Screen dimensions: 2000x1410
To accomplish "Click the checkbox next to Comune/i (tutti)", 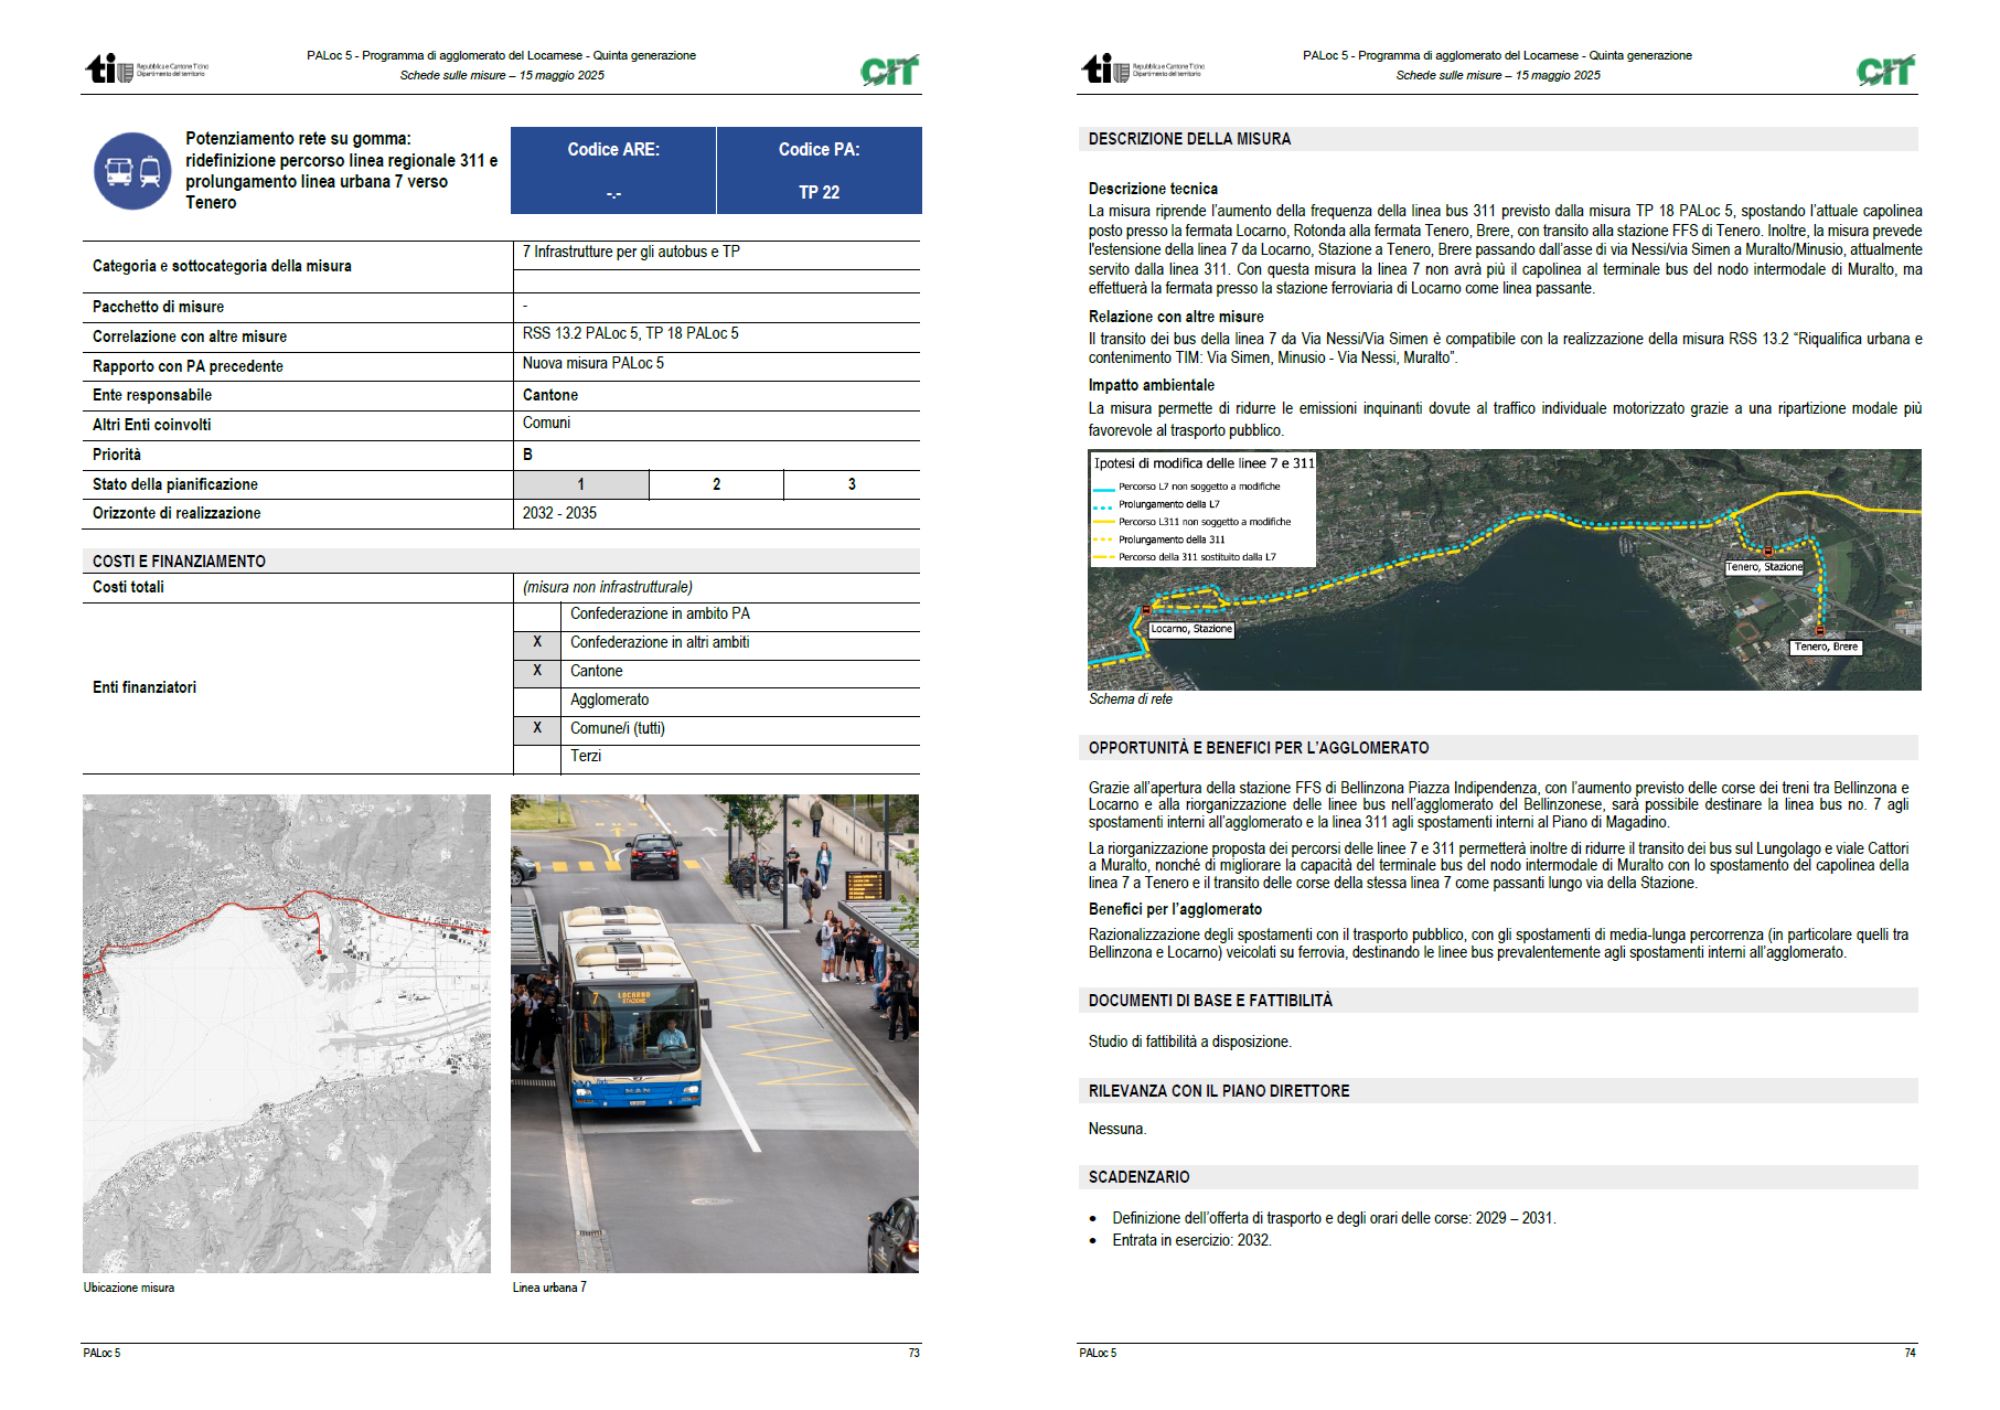I will pyautogui.click(x=537, y=728).
